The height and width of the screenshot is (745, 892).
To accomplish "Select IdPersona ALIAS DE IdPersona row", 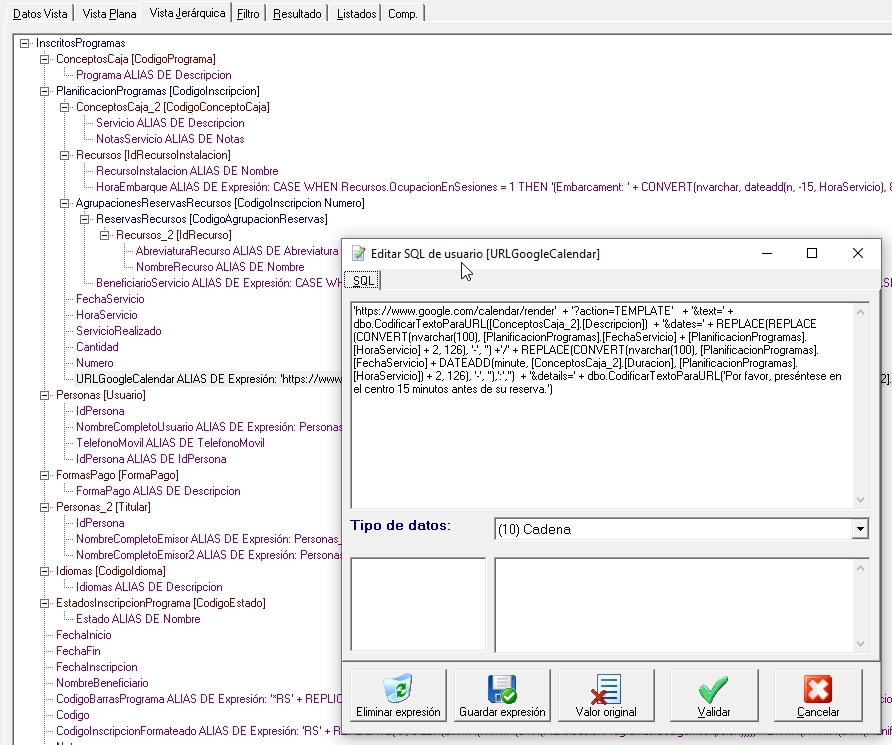I will coord(151,459).
